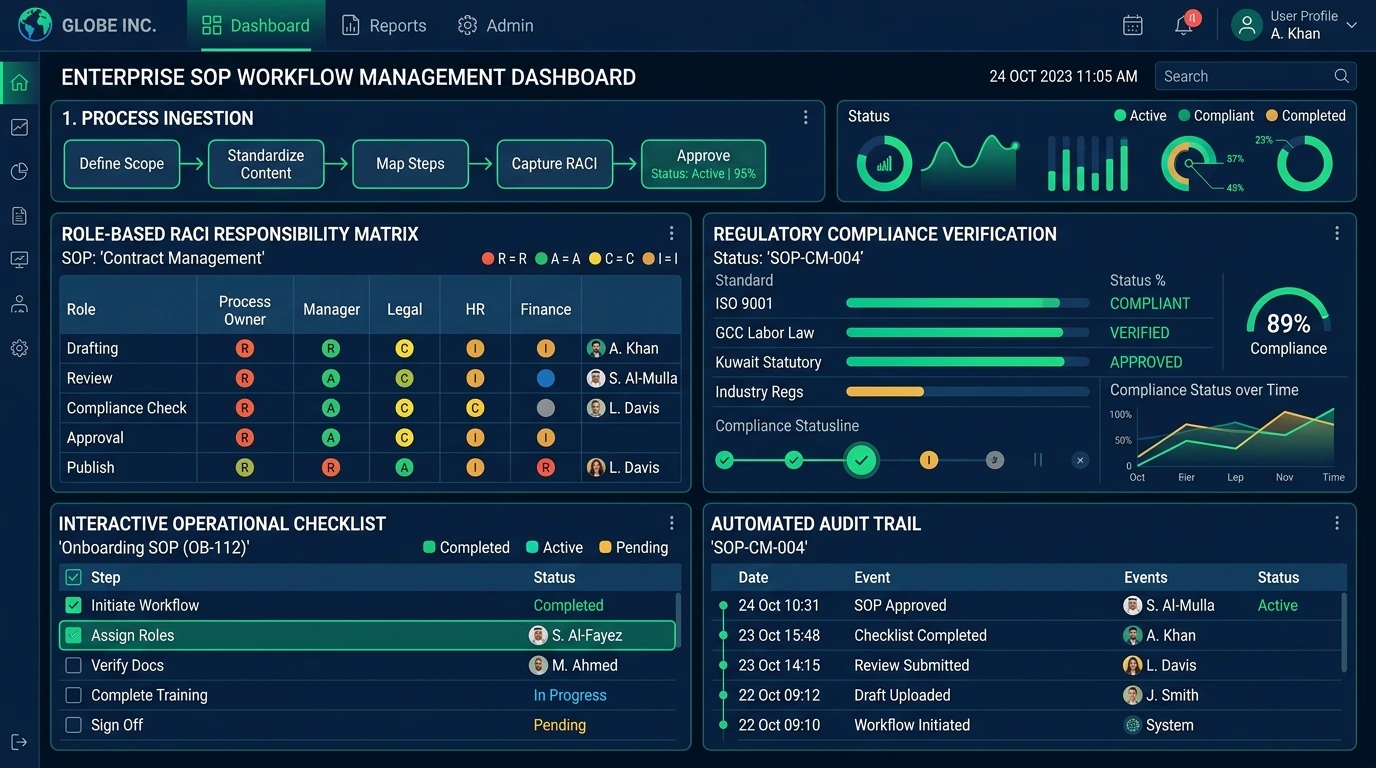Open the pie chart sidebar icon
The width and height of the screenshot is (1376, 768).
pos(19,171)
